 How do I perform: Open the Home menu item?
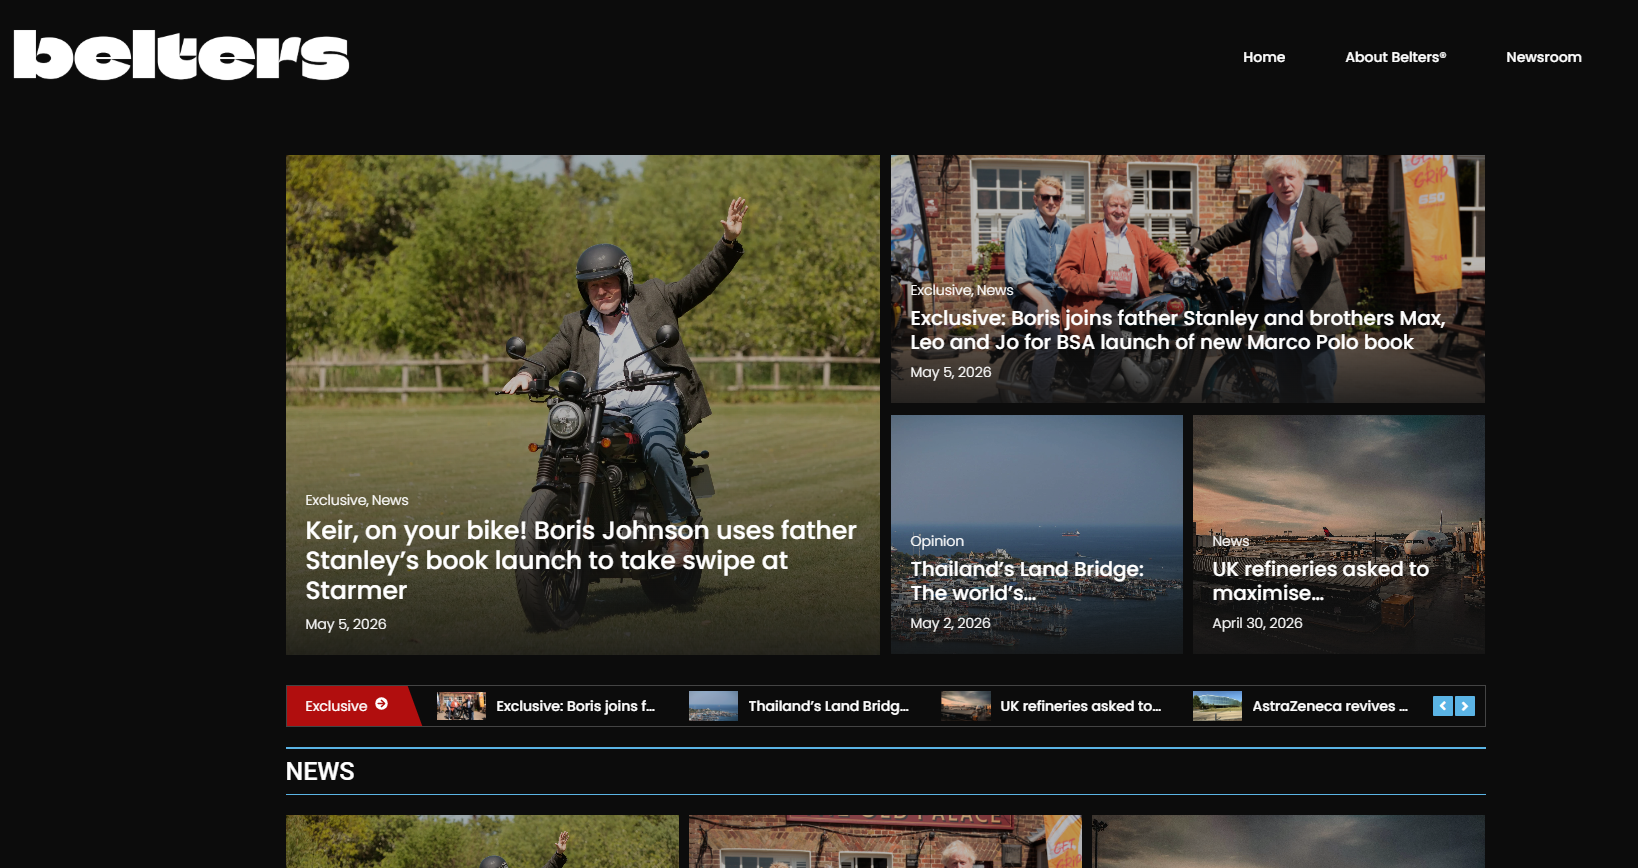[1264, 57]
